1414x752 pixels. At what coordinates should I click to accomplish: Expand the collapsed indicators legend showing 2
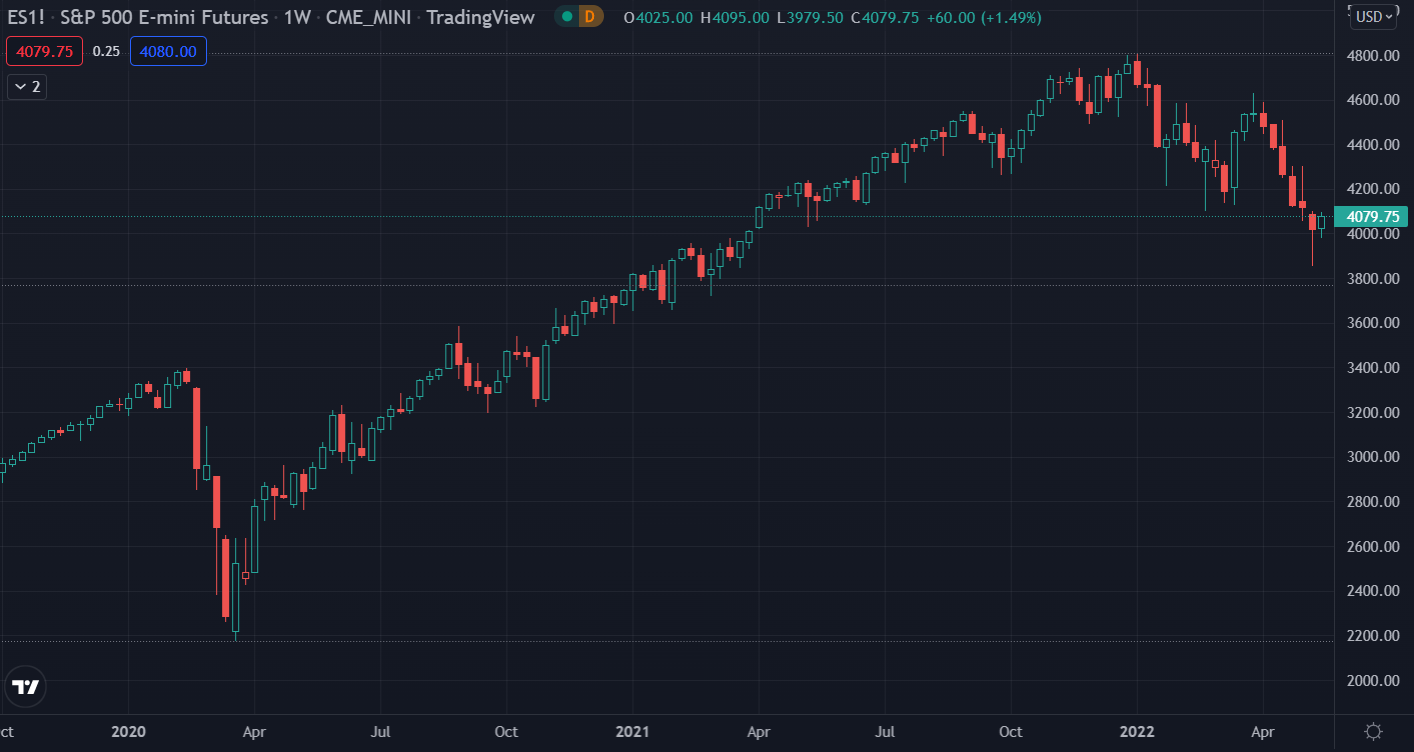point(27,87)
